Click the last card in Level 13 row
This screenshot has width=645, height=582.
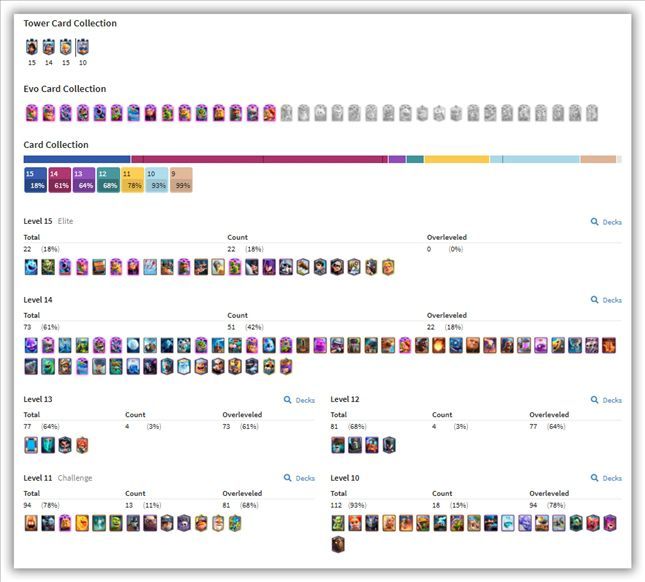(82, 445)
